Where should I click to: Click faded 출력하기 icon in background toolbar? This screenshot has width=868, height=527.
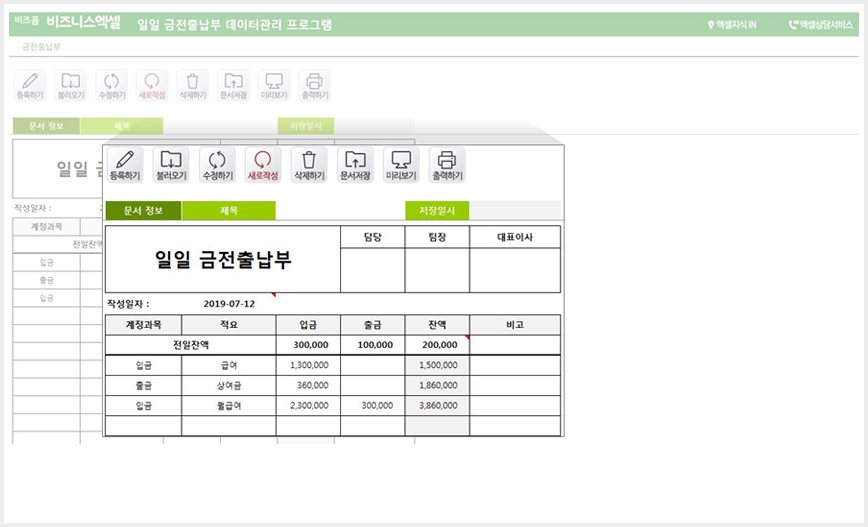coord(314,85)
